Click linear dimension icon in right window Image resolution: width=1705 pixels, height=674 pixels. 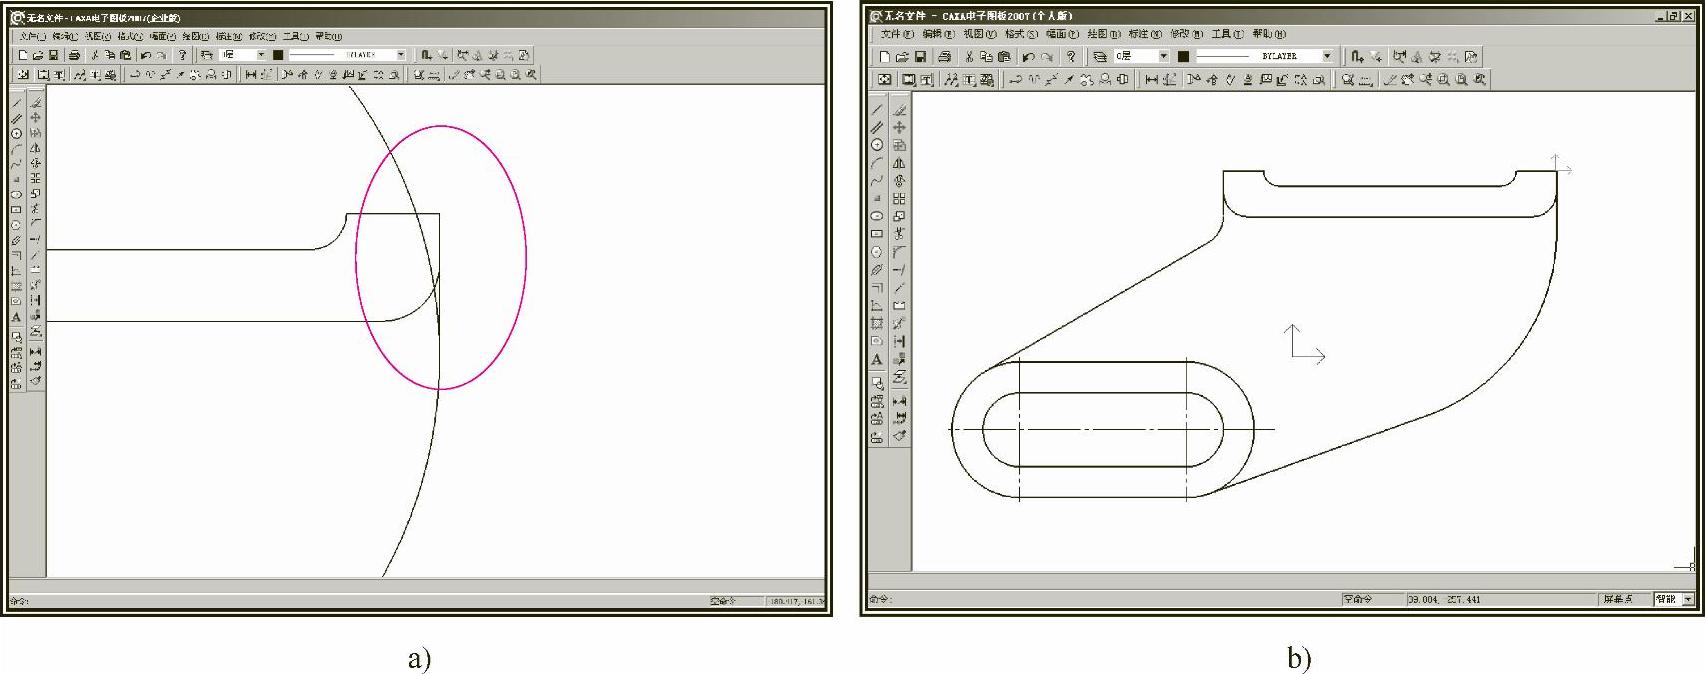pos(1152,80)
